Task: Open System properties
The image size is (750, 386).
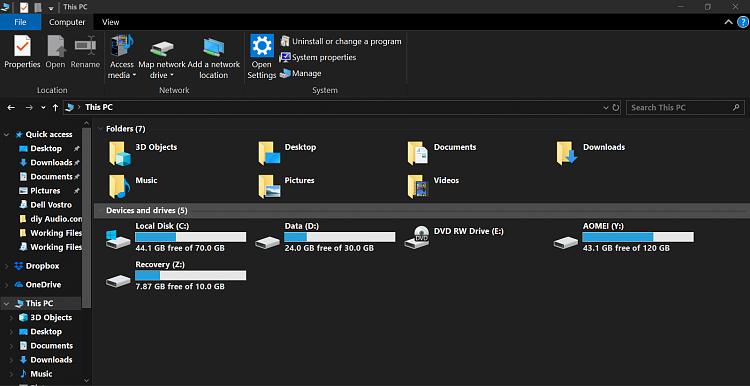Action: 318,57
